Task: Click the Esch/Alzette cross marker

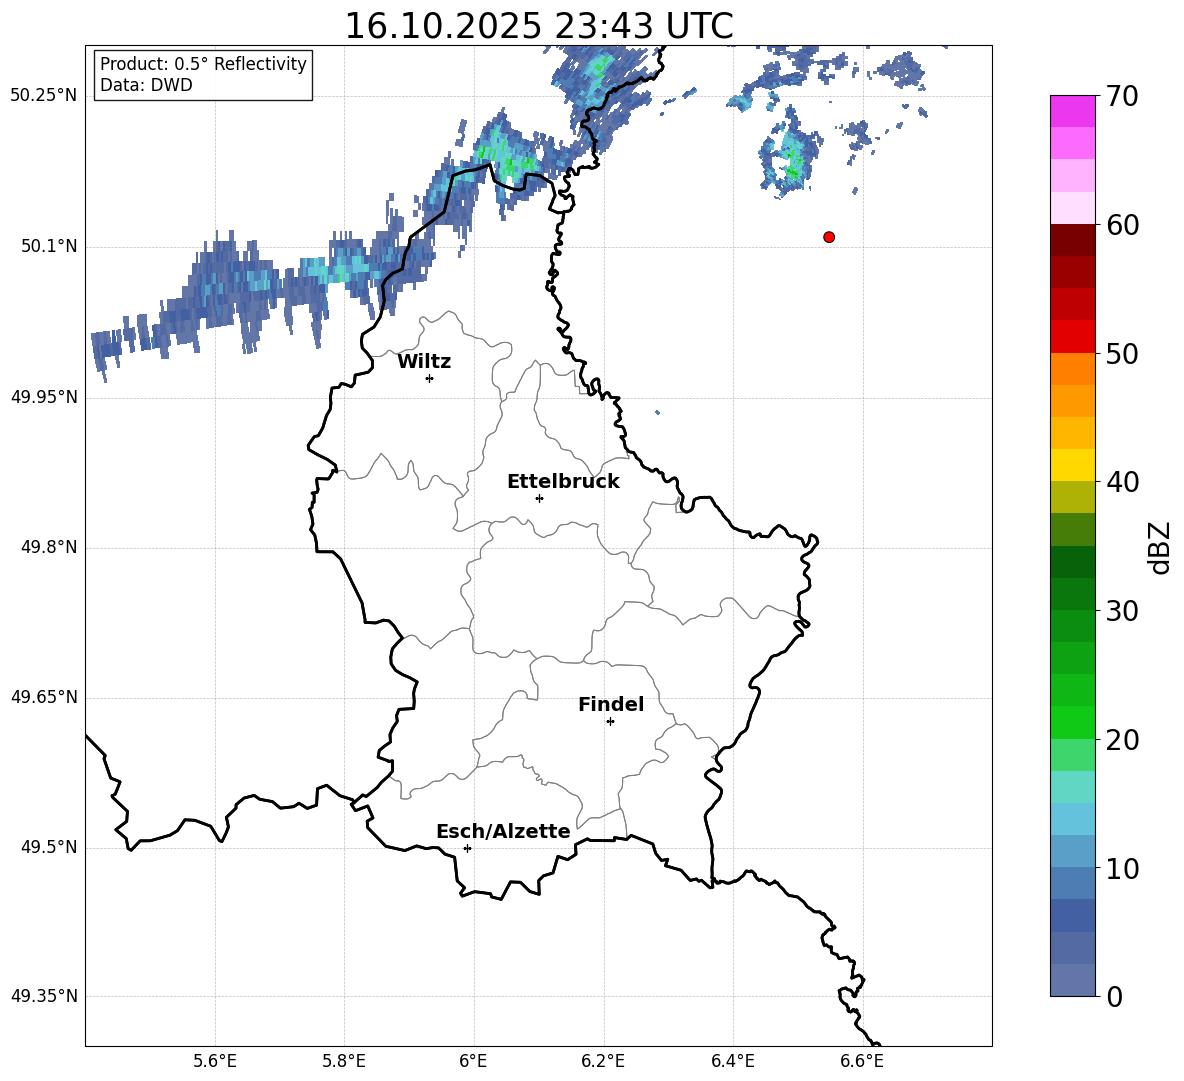Action: click(x=467, y=848)
